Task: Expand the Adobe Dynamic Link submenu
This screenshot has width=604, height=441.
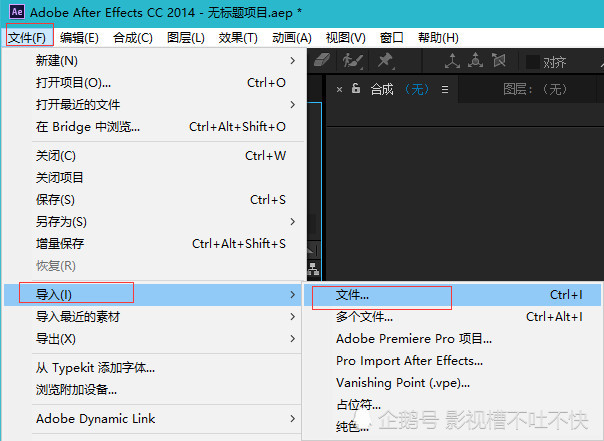Action: [154, 419]
